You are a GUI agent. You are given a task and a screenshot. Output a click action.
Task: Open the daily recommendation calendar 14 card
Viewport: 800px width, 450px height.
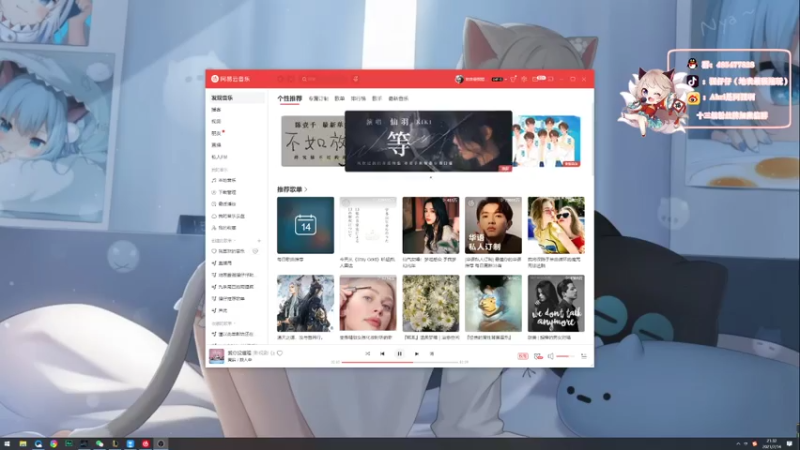pyautogui.click(x=305, y=225)
